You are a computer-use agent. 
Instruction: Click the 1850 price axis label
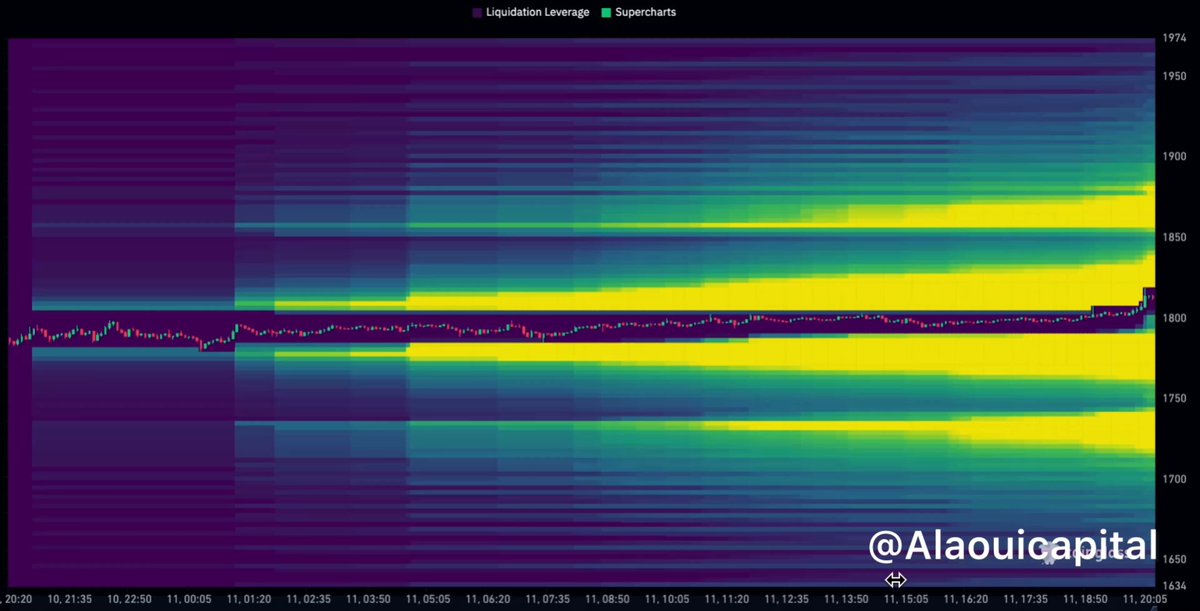[x=1174, y=237]
